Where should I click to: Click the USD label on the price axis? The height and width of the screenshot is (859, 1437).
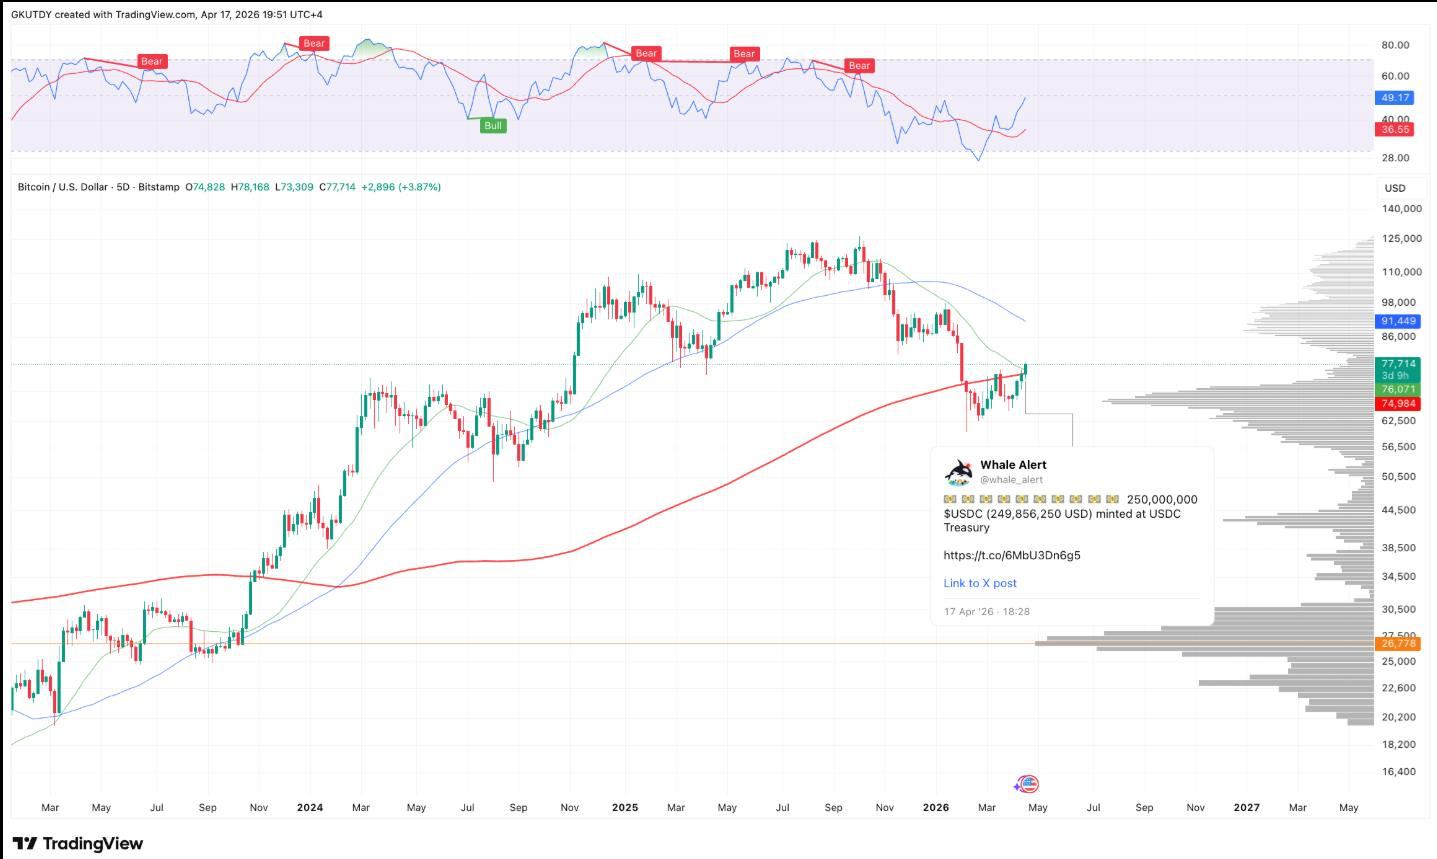pyautogui.click(x=1393, y=188)
